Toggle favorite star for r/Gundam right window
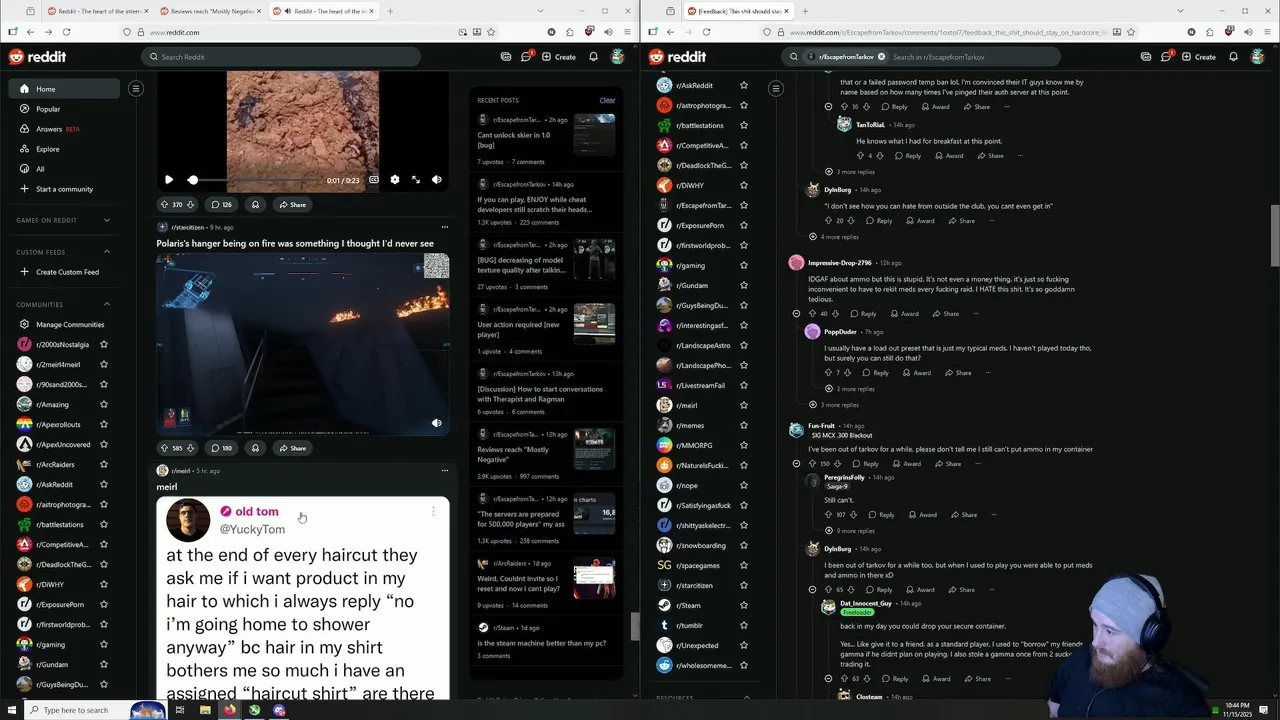The height and width of the screenshot is (720, 1280). (x=743, y=285)
